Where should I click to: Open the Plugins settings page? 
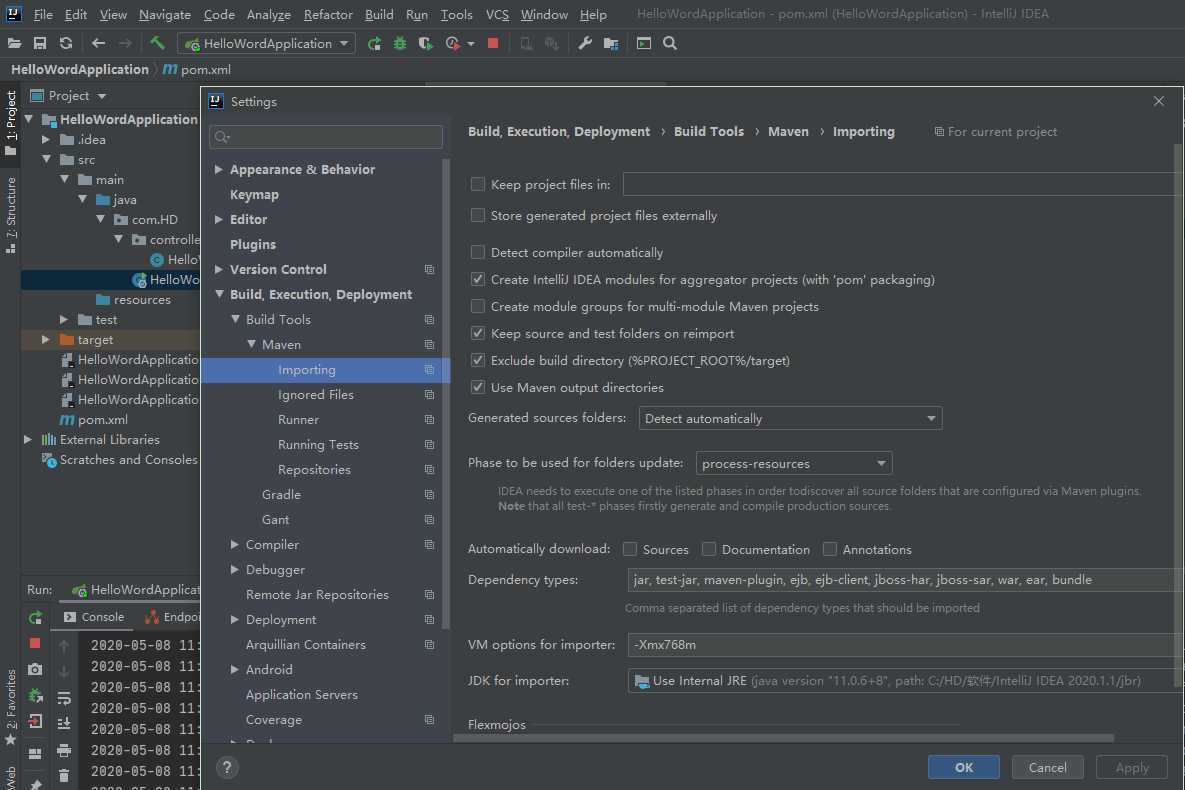pos(252,244)
